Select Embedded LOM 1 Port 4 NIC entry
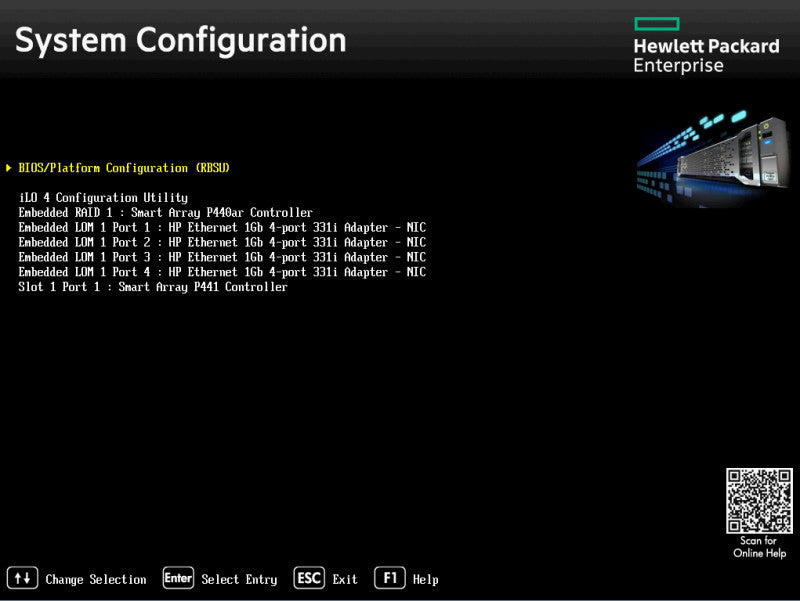This screenshot has height=601, width=800. [x=222, y=271]
